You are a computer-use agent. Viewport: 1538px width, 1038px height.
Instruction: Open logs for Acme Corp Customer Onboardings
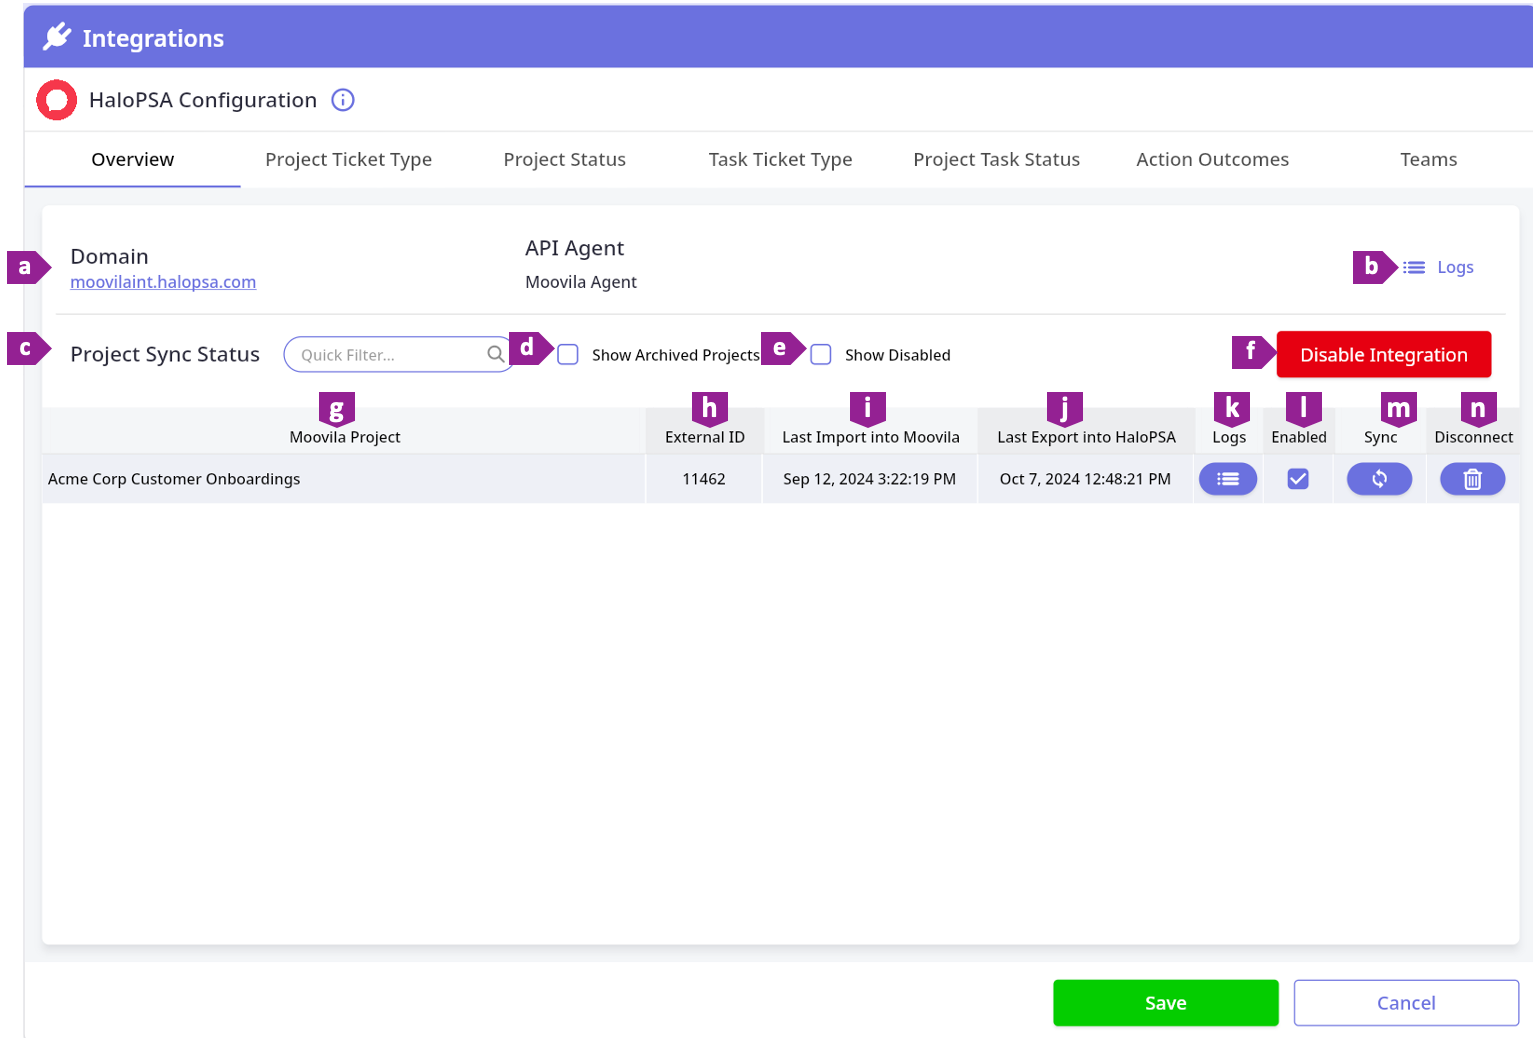pyautogui.click(x=1227, y=480)
